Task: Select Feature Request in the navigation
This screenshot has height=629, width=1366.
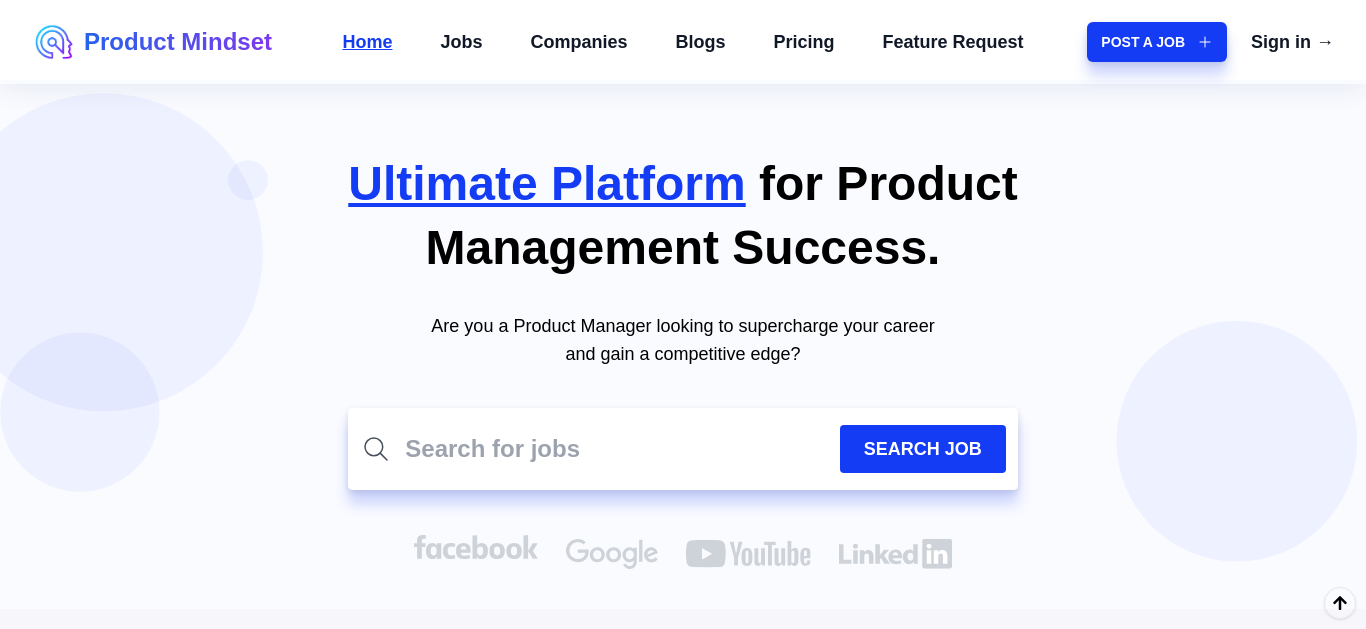Action: 953,42
